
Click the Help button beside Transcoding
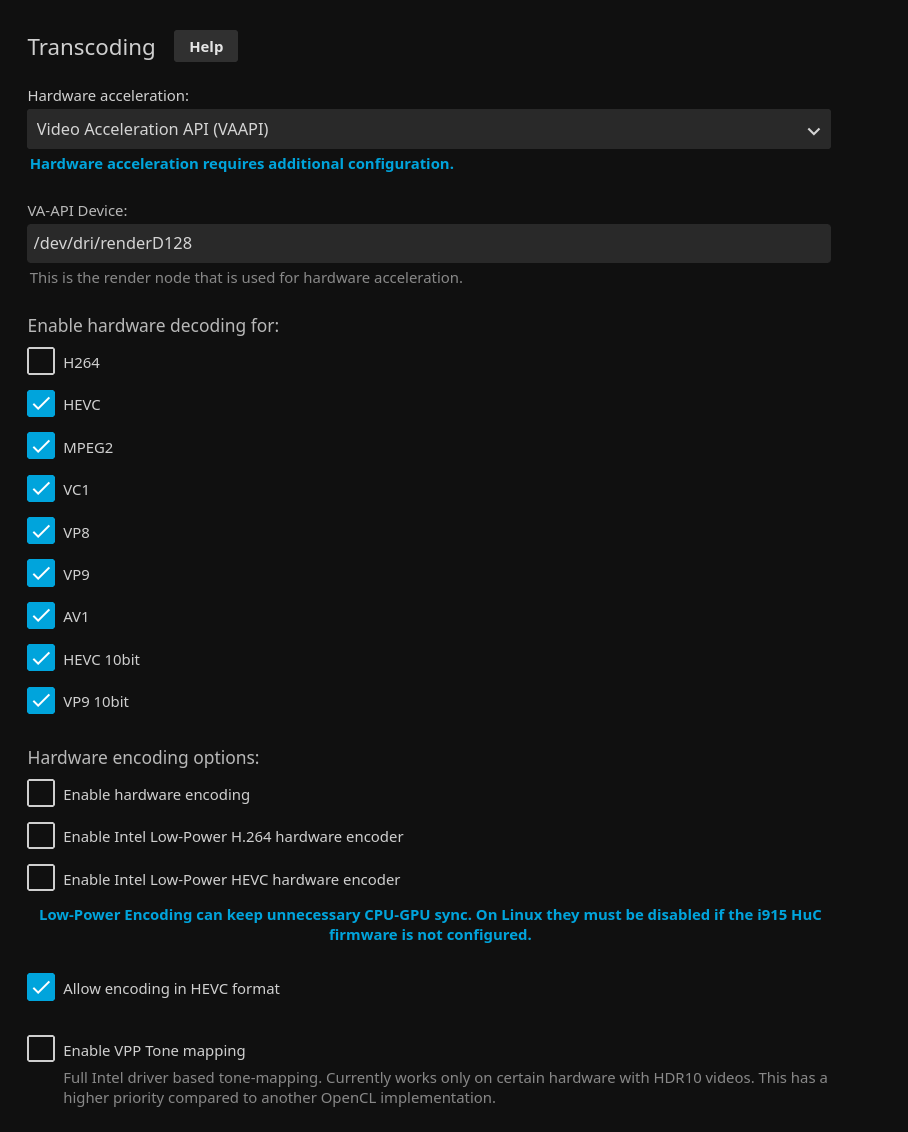(206, 47)
